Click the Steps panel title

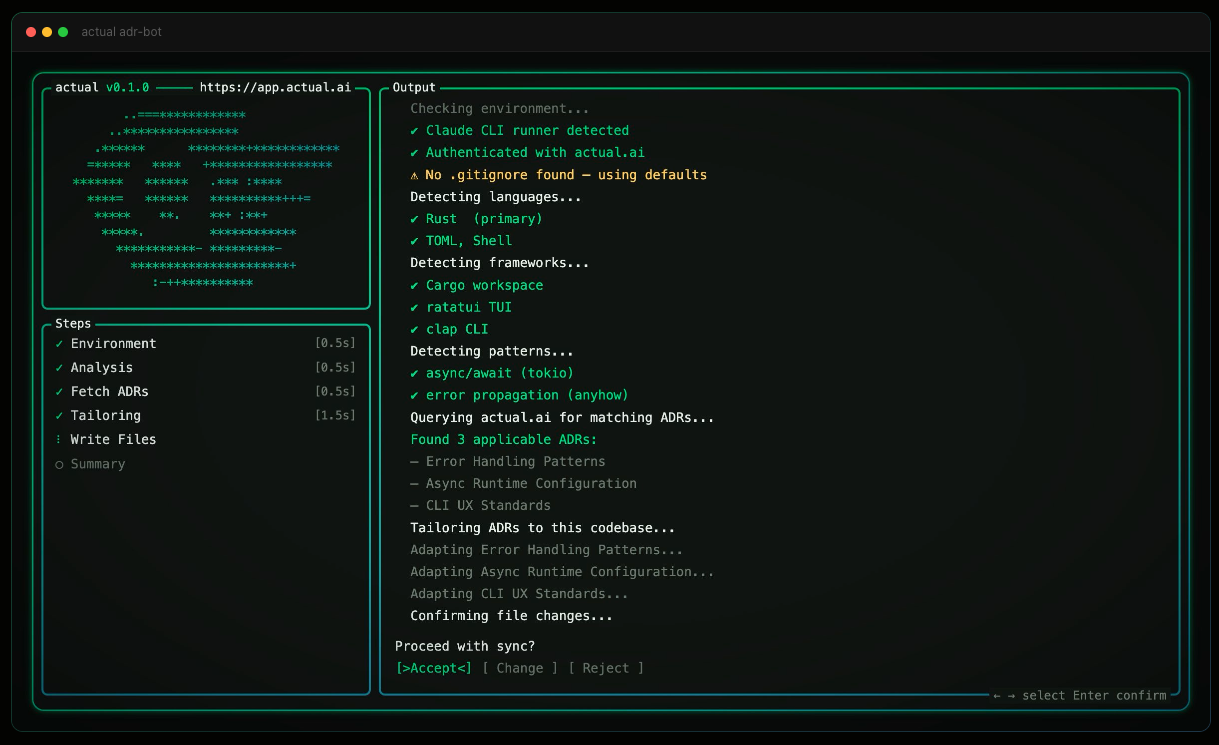(x=73, y=323)
